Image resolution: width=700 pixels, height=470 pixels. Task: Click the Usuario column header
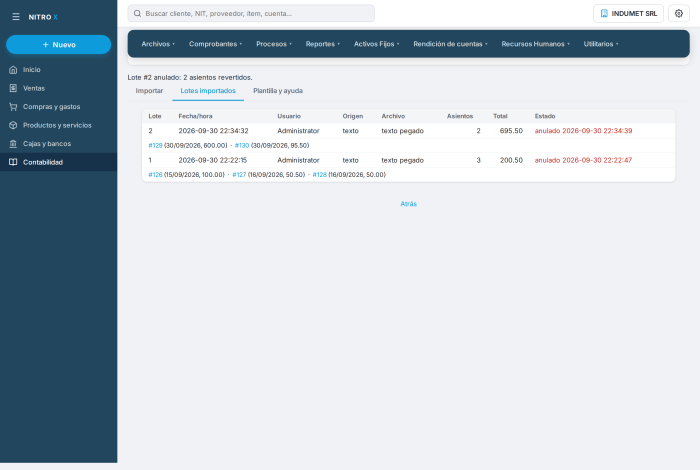289,116
